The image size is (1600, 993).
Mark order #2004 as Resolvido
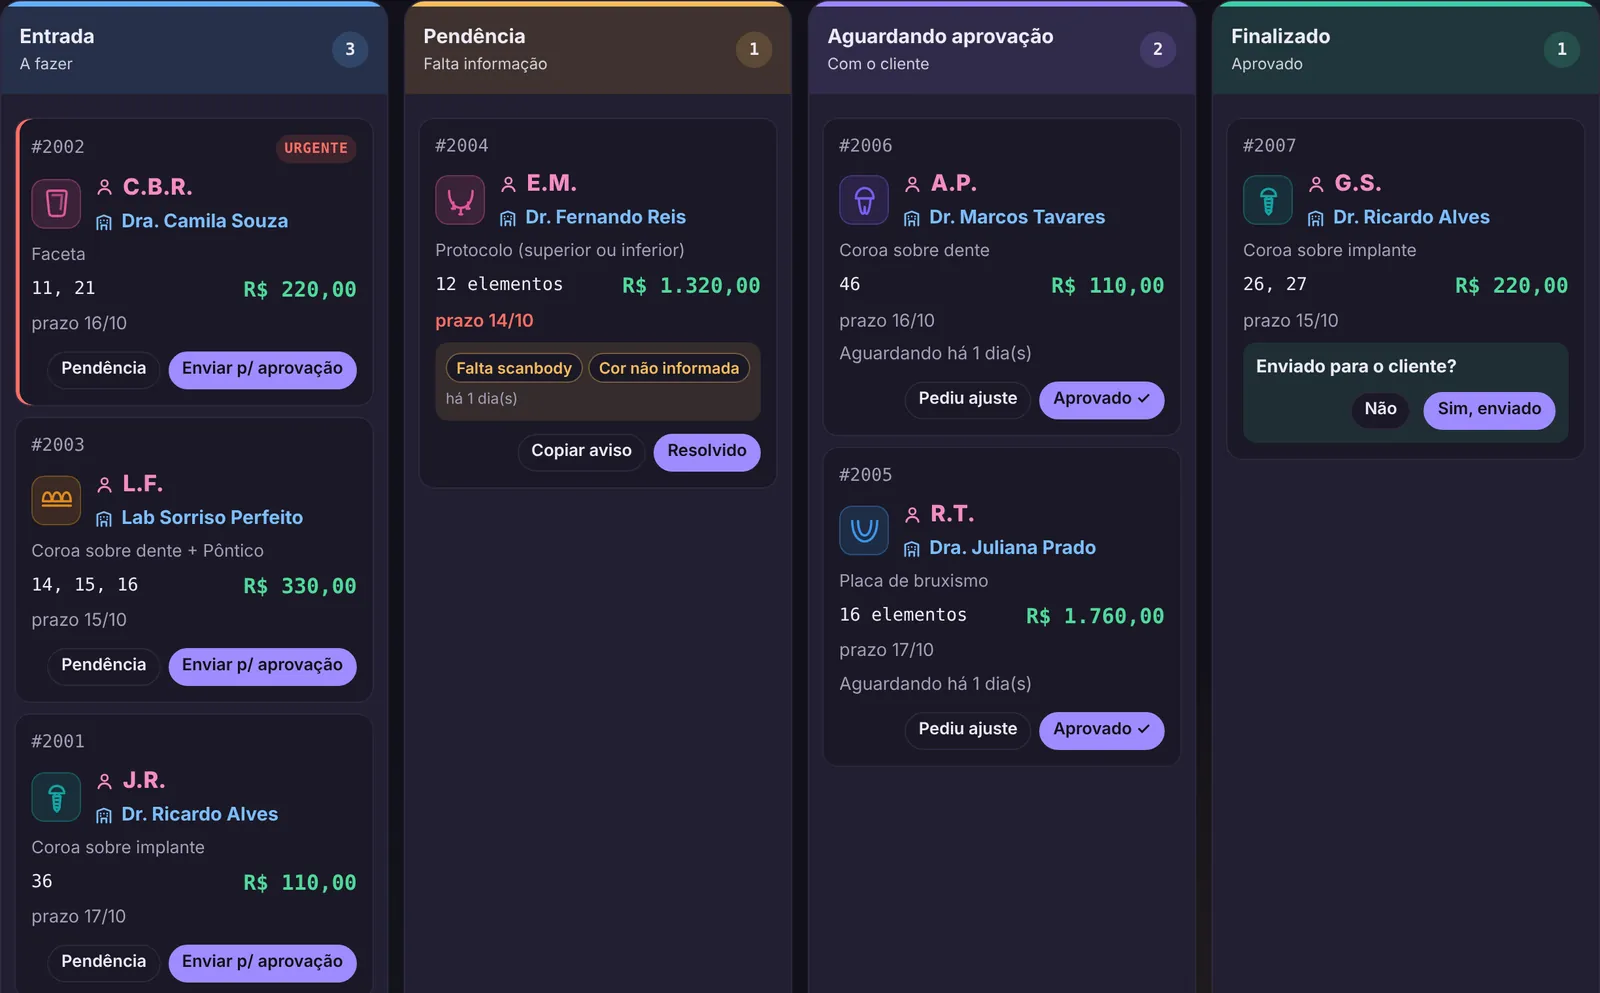pos(707,452)
